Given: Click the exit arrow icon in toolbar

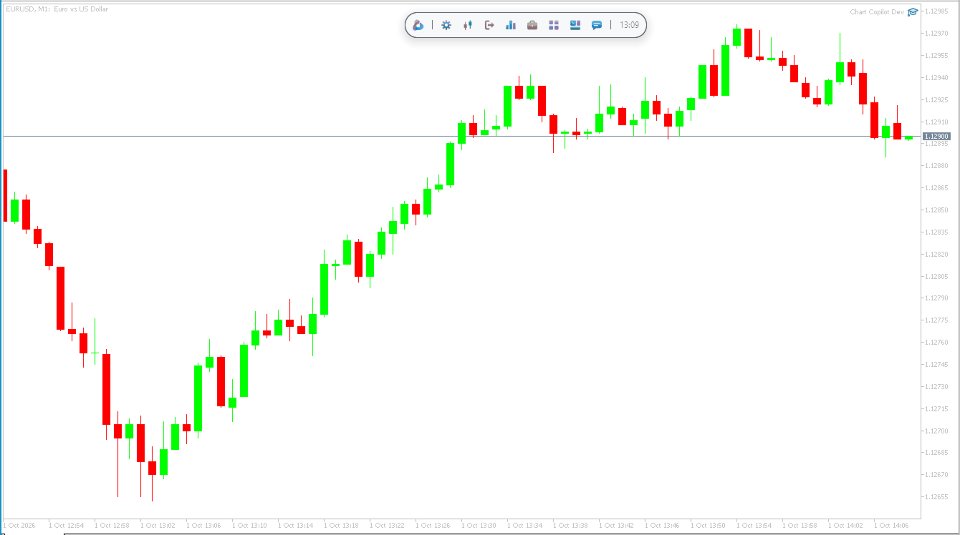Looking at the screenshot, I should [x=489, y=25].
